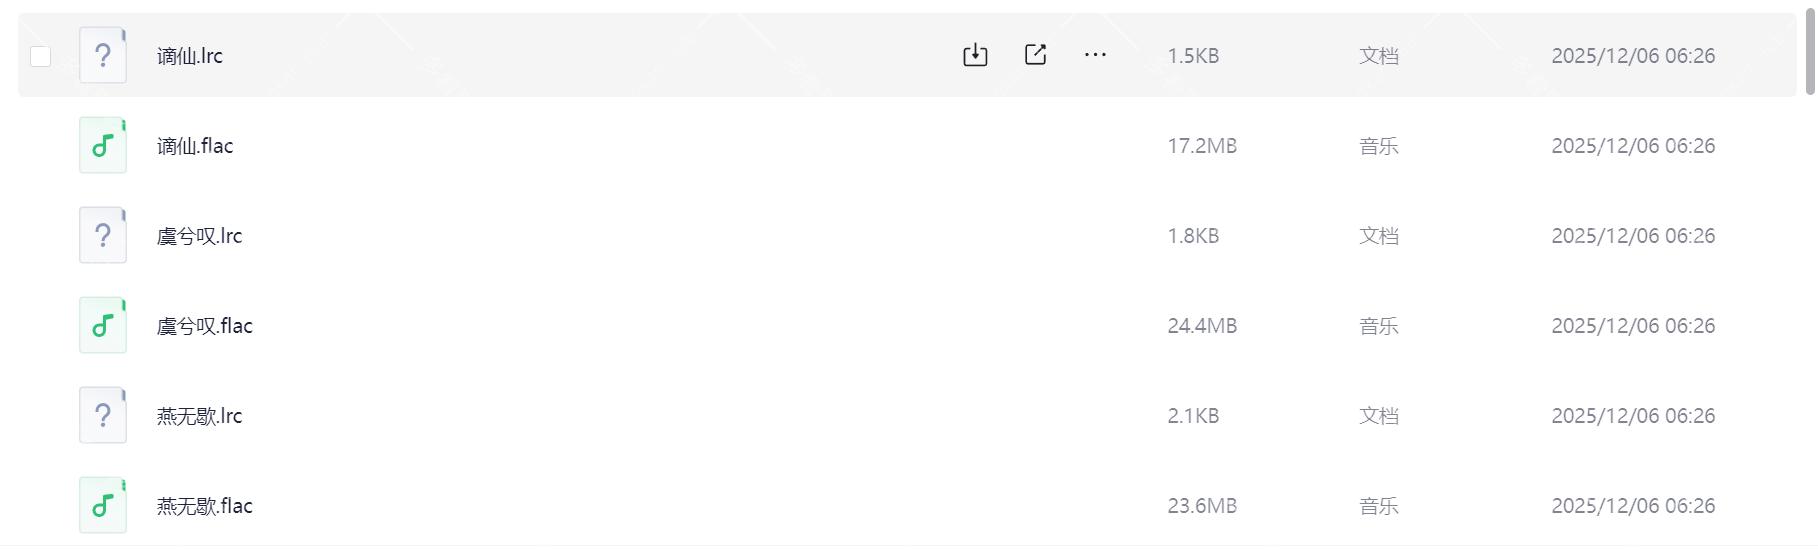Click the 虞兮叹.lrc file icon

(103, 235)
